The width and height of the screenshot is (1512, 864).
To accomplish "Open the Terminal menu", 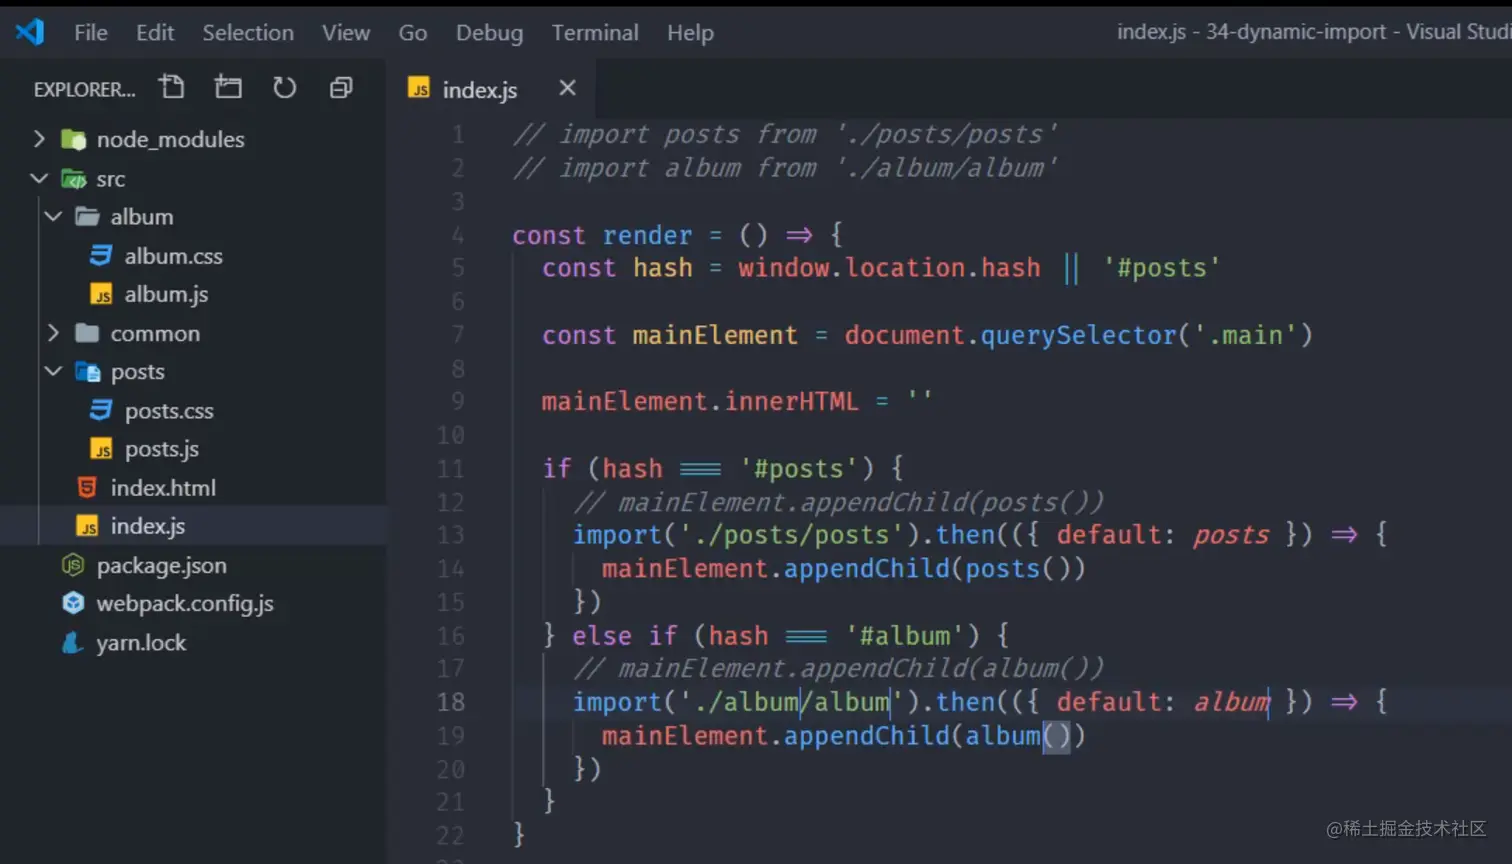I will pyautogui.click(x=595, y=33).
